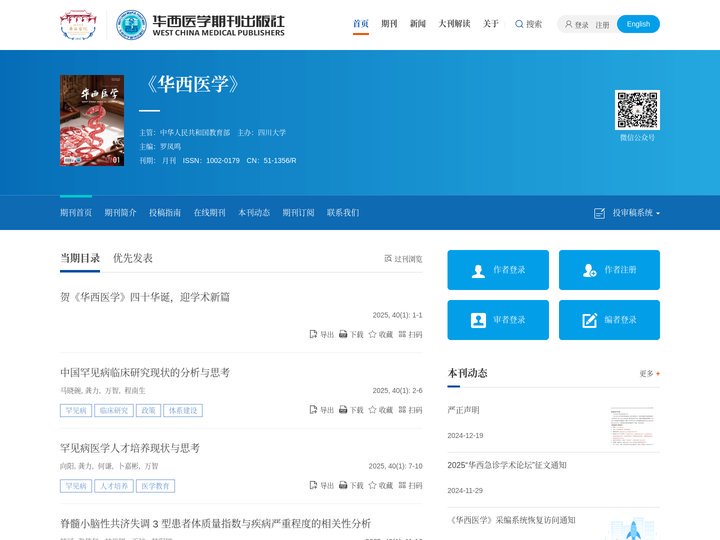This screenshot has width=720, height=540.
Task: Click the user icon beside 登录
Action: (568, 24)
